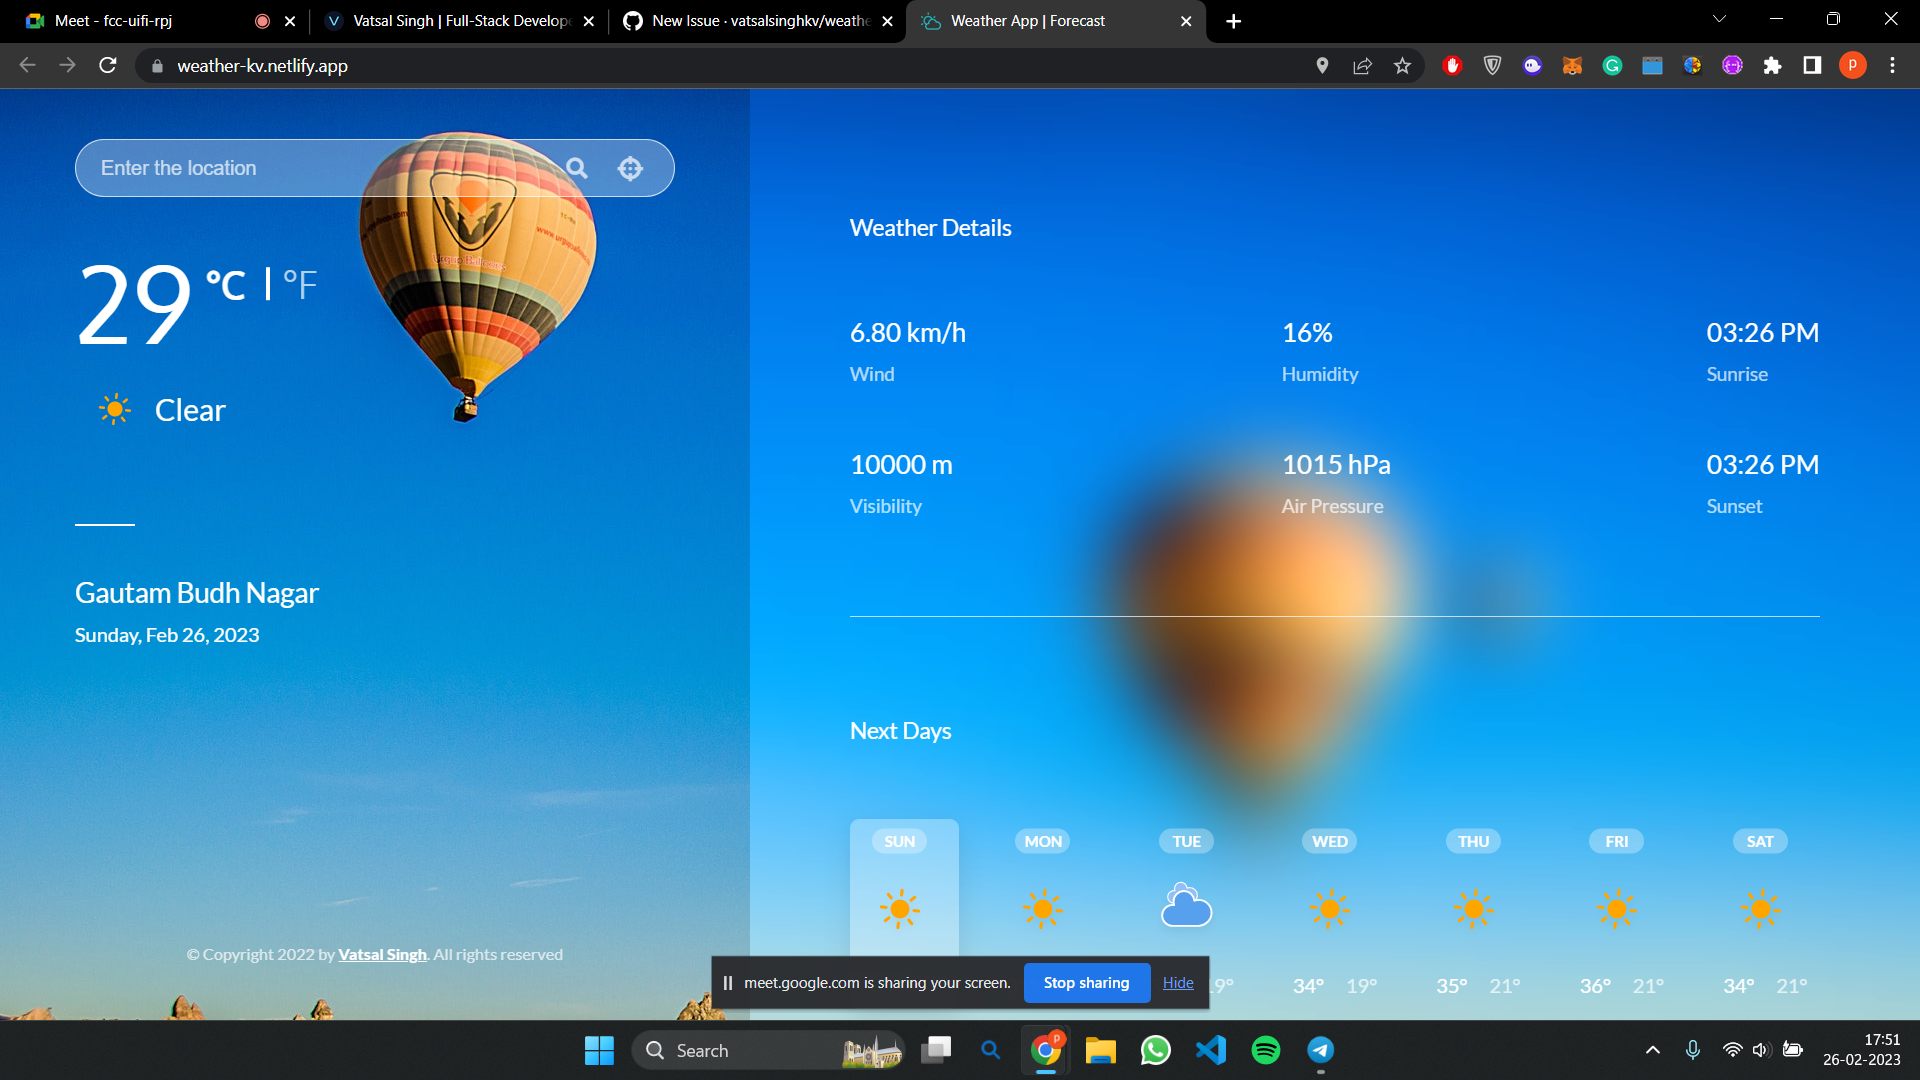Show hidden system tray icons
Image resolution: width=1920 pixels, height=1080 pixels.
tap(1652, 1050)
